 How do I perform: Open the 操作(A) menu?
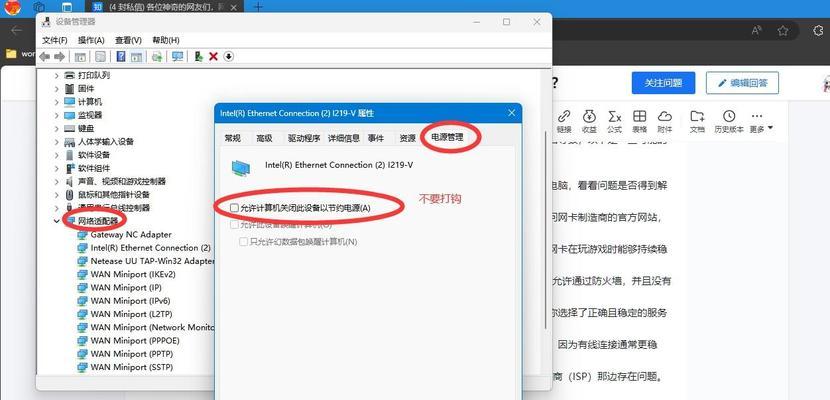(91, 39)
